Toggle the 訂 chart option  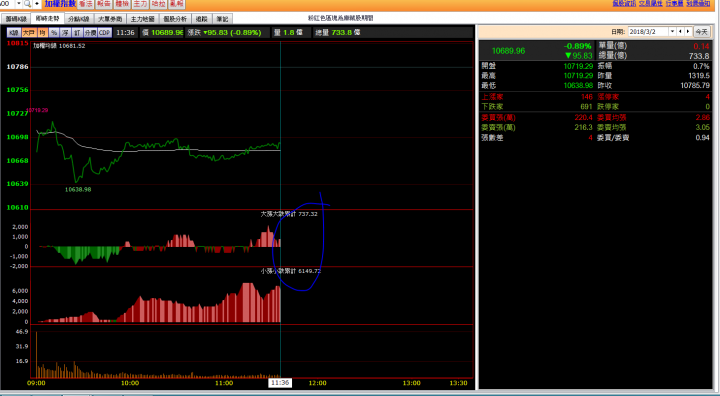[77, 33]
